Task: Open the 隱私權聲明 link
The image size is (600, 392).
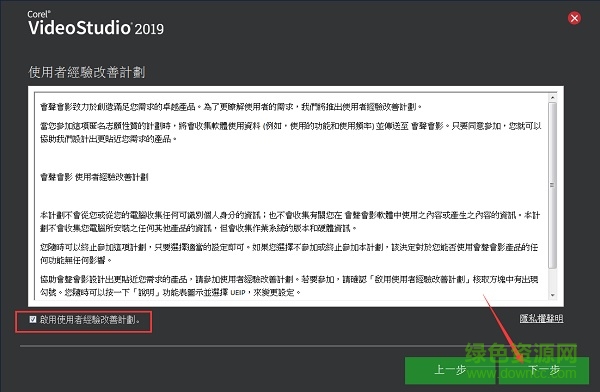Action: coord(541,318)
